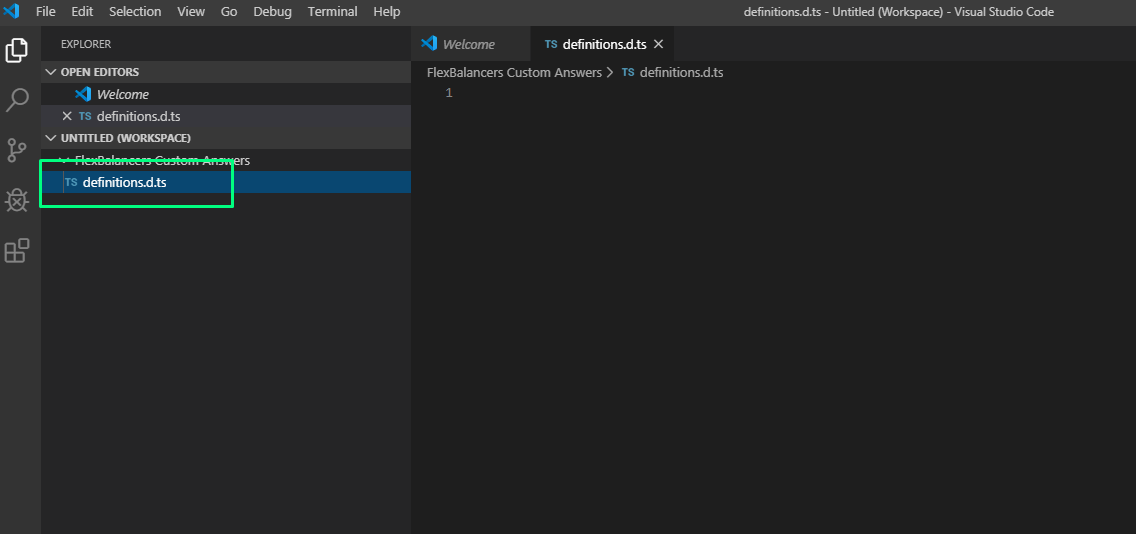1136x534 pixels.
Task: Open the Search view icon
Action: point(17,100)
